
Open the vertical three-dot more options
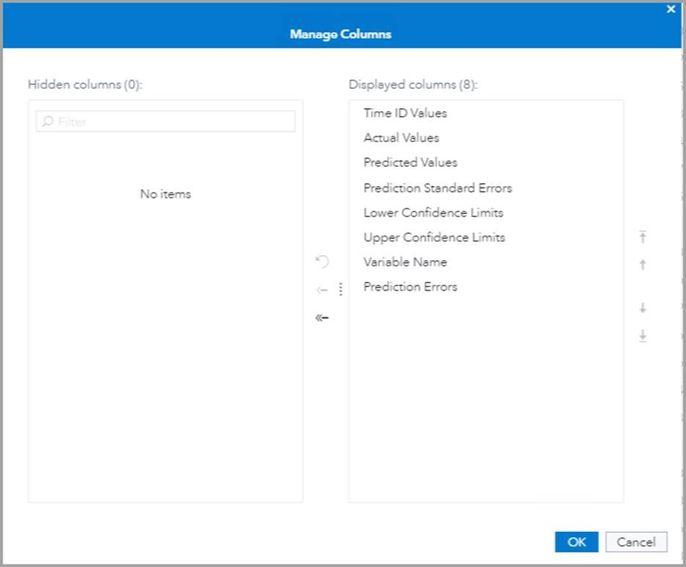click(x=340, y=290)
